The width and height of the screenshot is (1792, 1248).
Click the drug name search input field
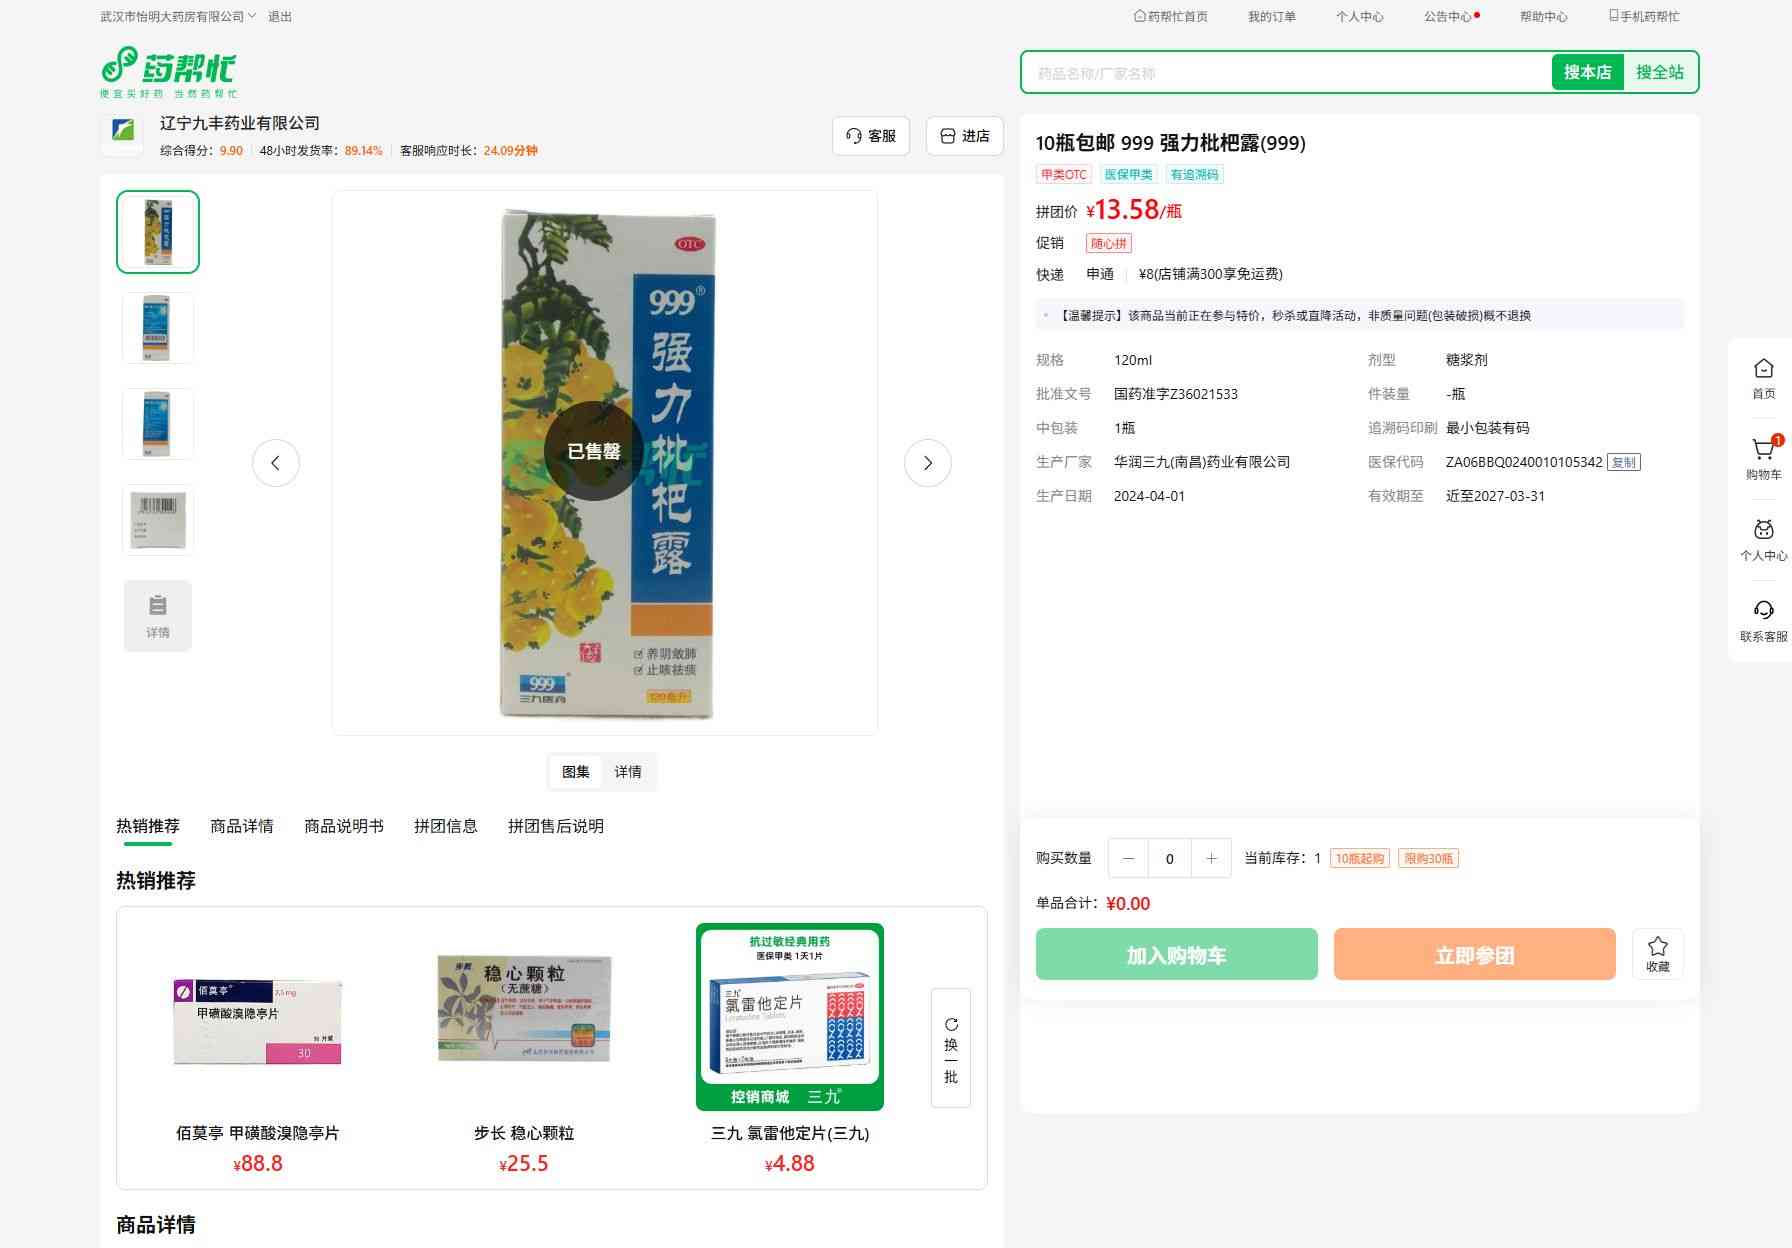click(1285, 73)
